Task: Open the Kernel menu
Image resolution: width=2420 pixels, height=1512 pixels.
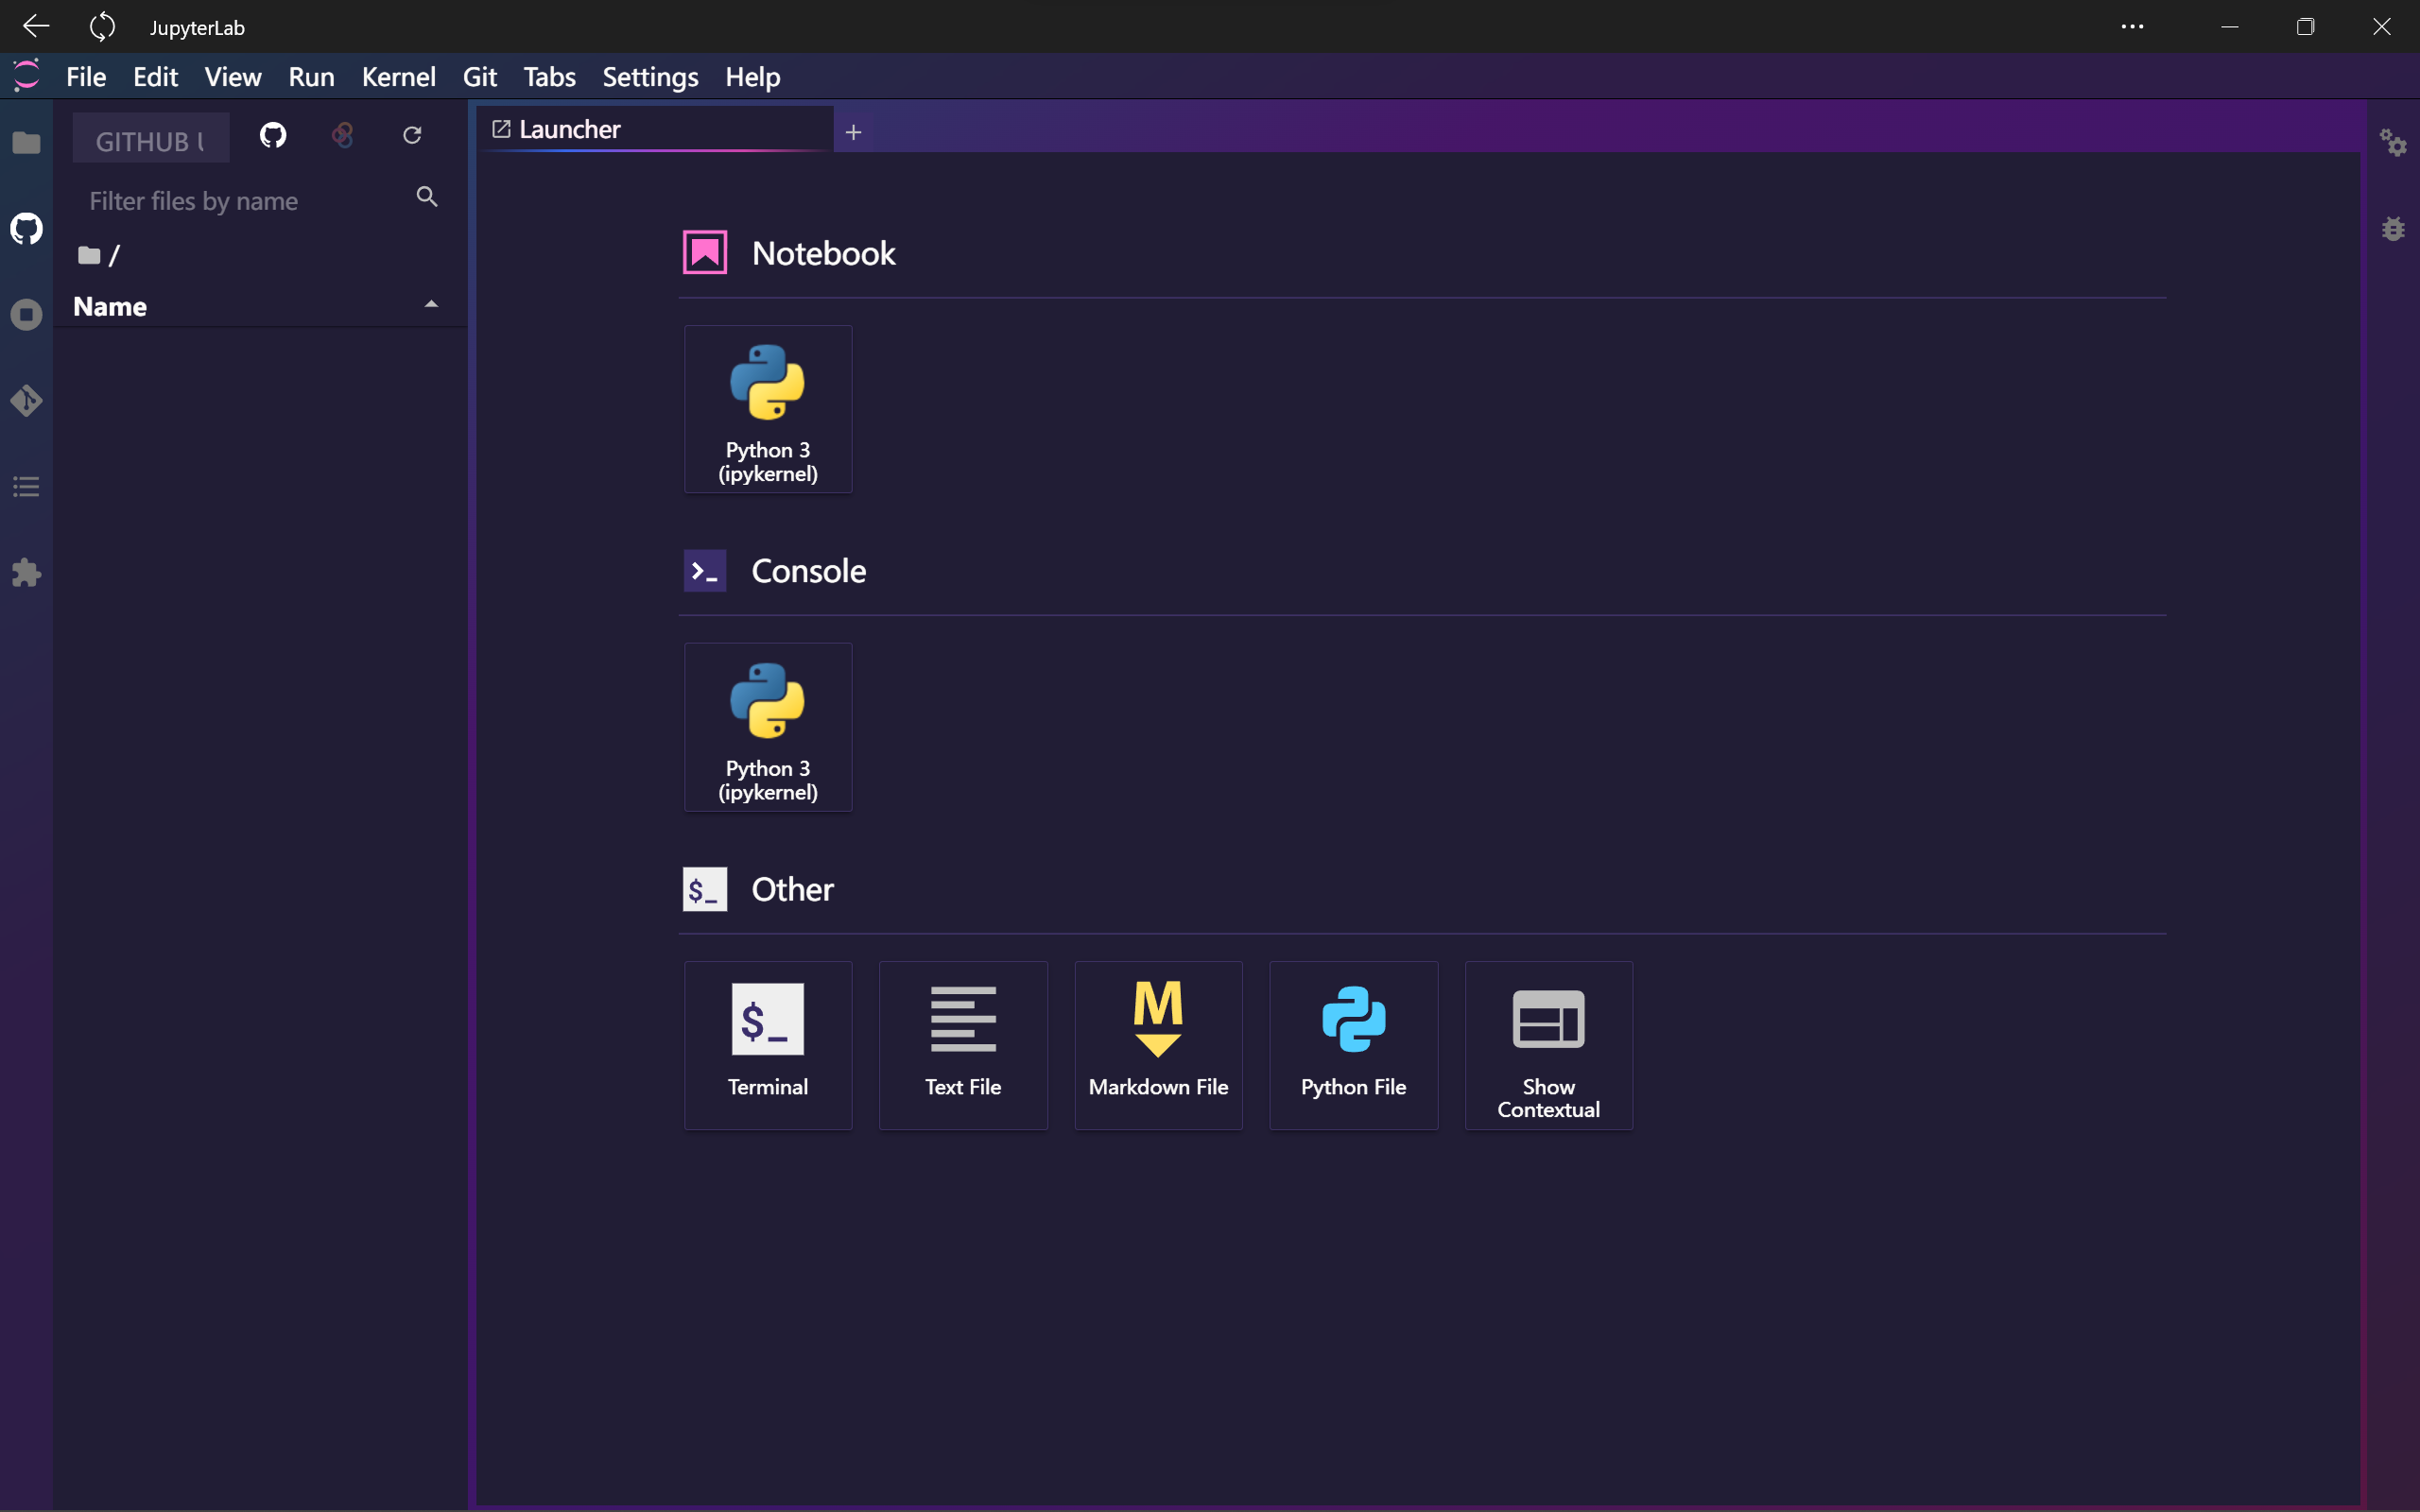Action: point(398,77)
